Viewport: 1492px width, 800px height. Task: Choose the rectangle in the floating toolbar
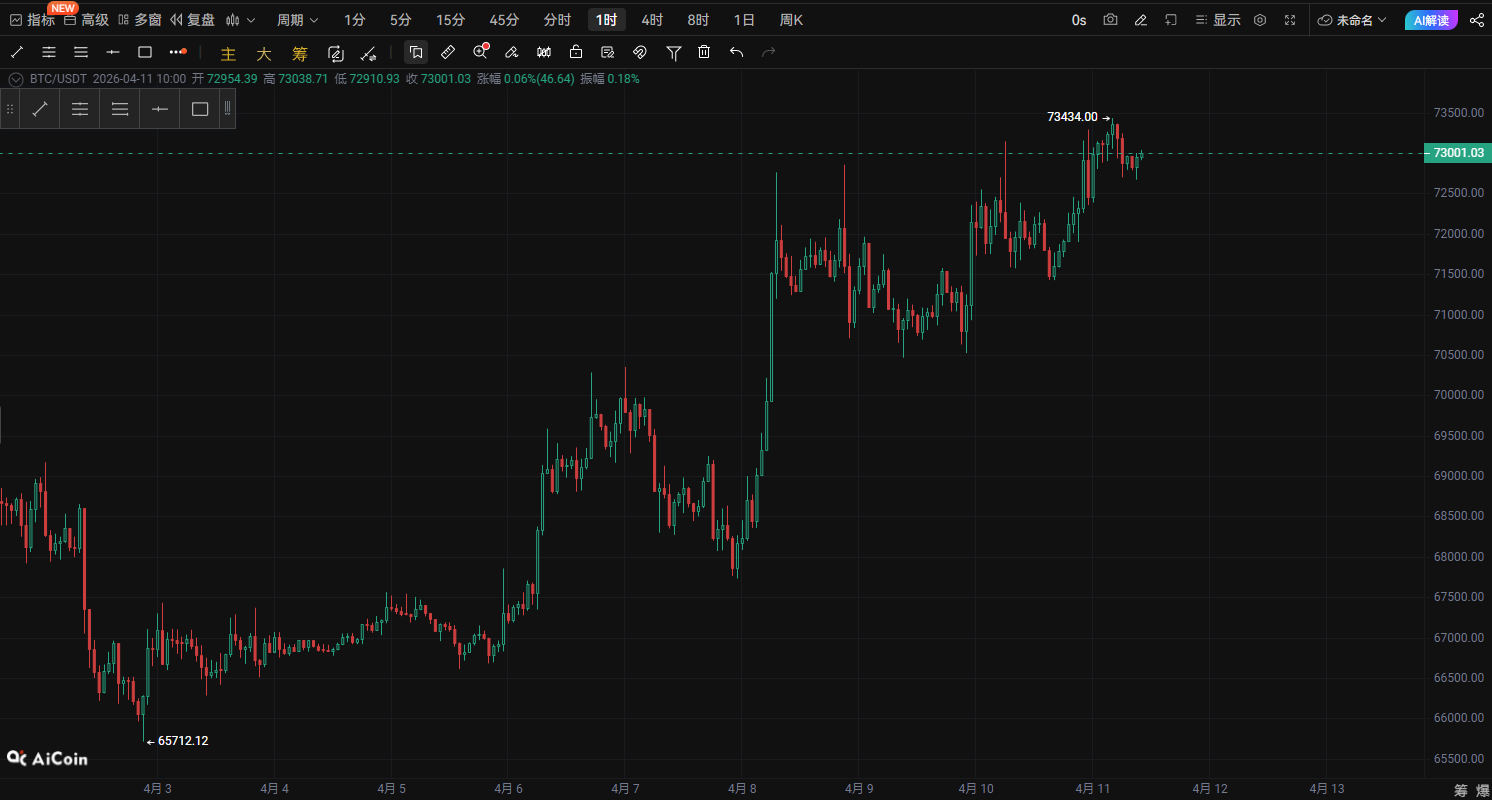[200, 109]
